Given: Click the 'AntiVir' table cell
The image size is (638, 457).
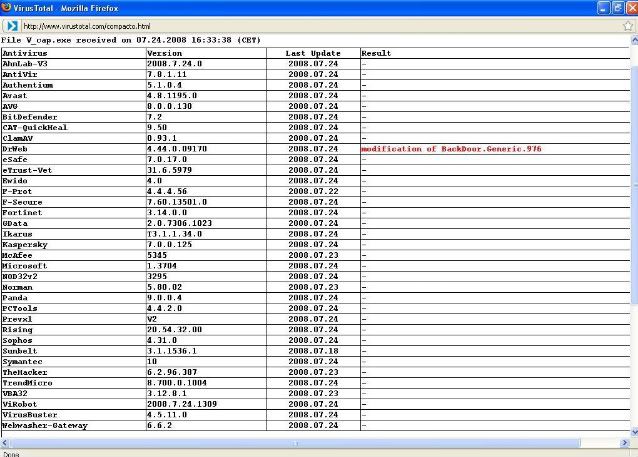Looking at the screenshot, I should coord(74,74).
